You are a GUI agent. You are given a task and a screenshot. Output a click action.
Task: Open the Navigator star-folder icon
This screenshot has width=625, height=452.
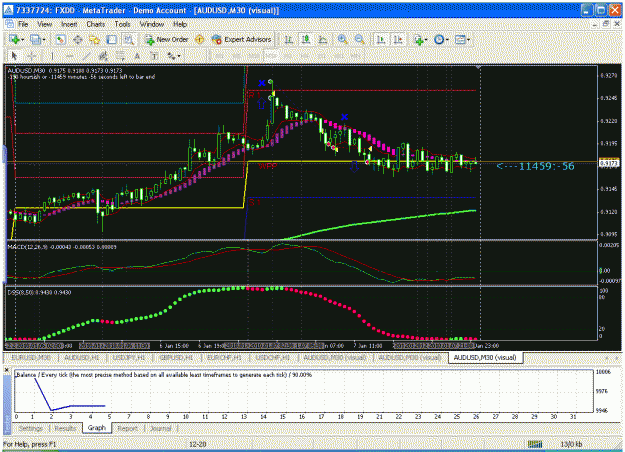point(94,39)
